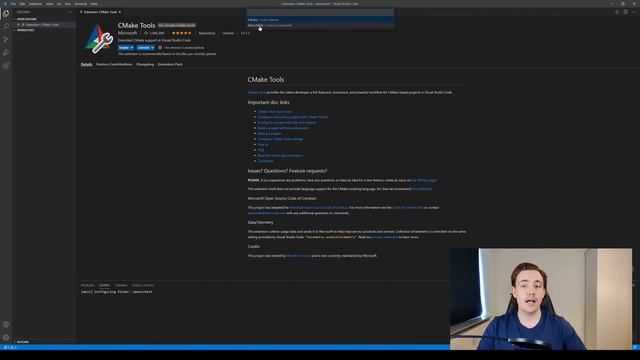The image size is (640, 360).
Task: Click the webcam video overlay of presenter
Action: [x=541, y=299]
